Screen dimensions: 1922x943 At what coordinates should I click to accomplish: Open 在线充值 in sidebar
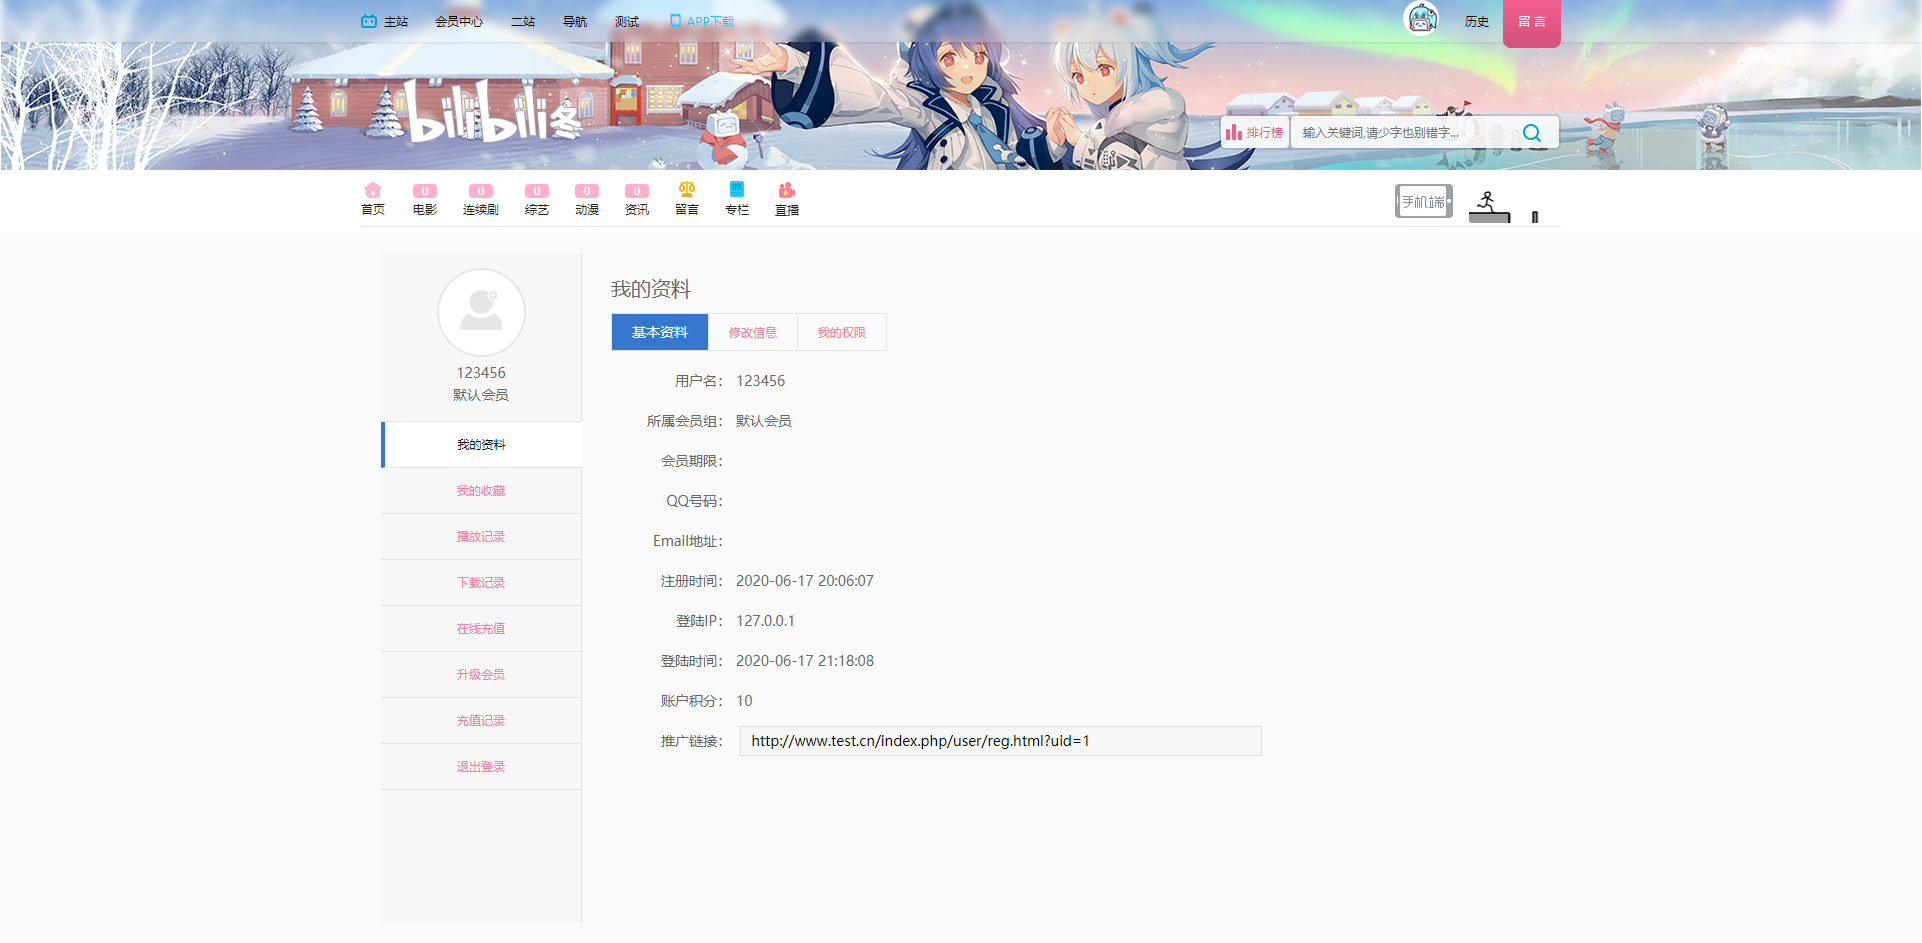481,628
